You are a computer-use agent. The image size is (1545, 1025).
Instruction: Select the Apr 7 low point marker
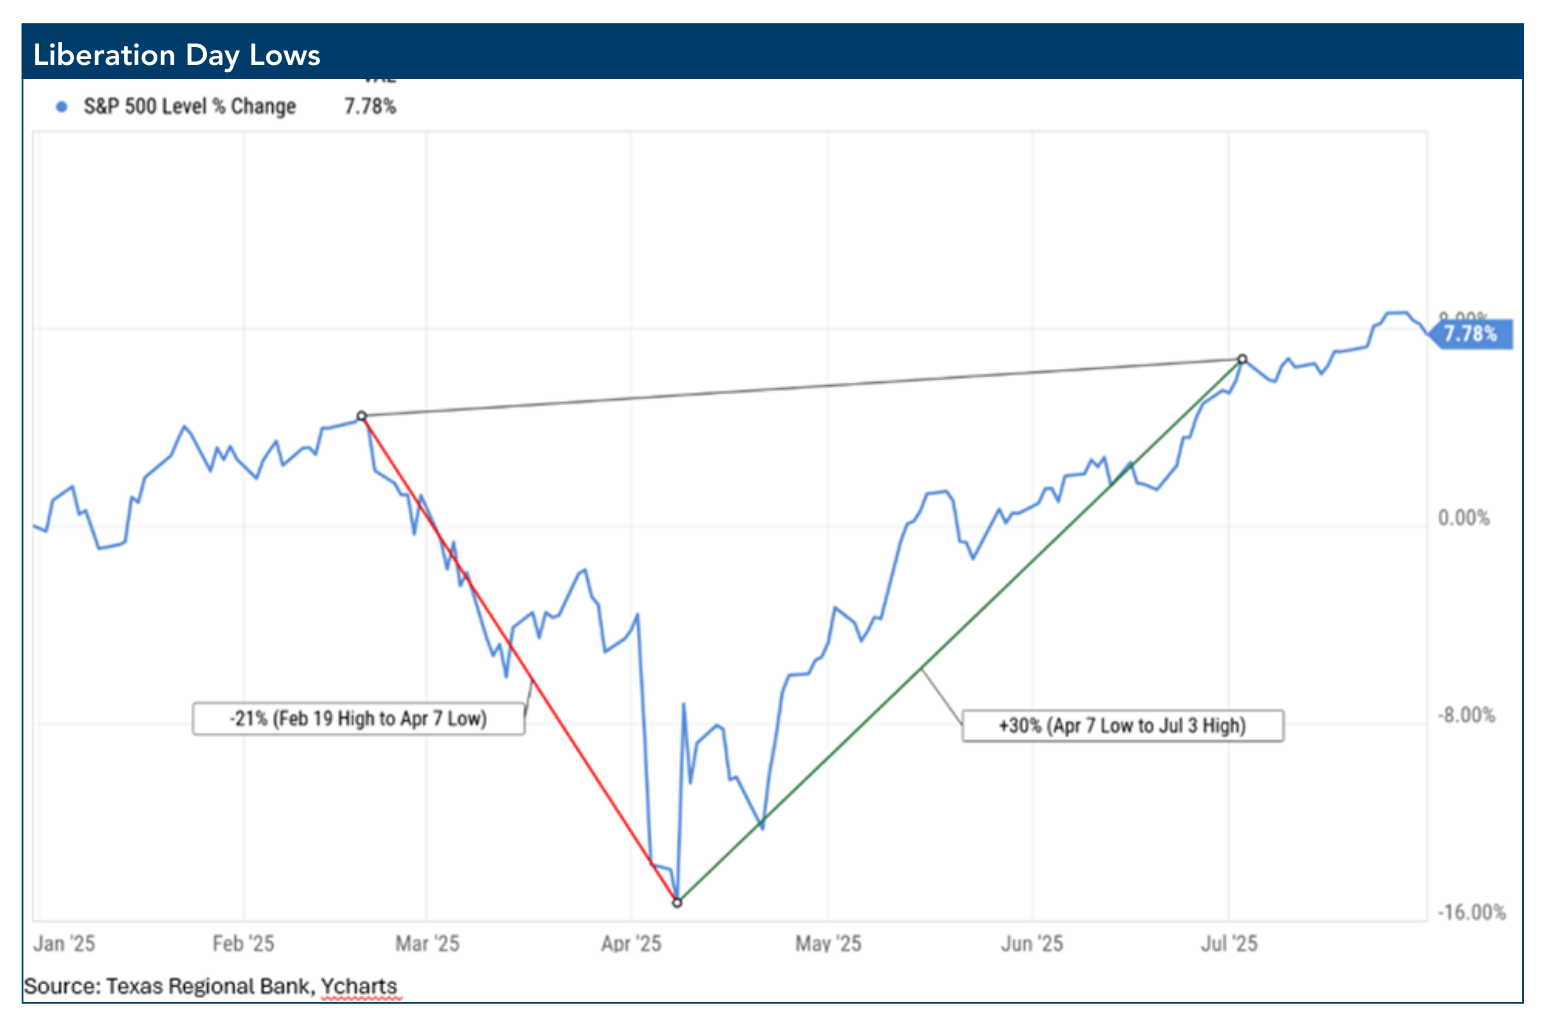click(677, 902)
